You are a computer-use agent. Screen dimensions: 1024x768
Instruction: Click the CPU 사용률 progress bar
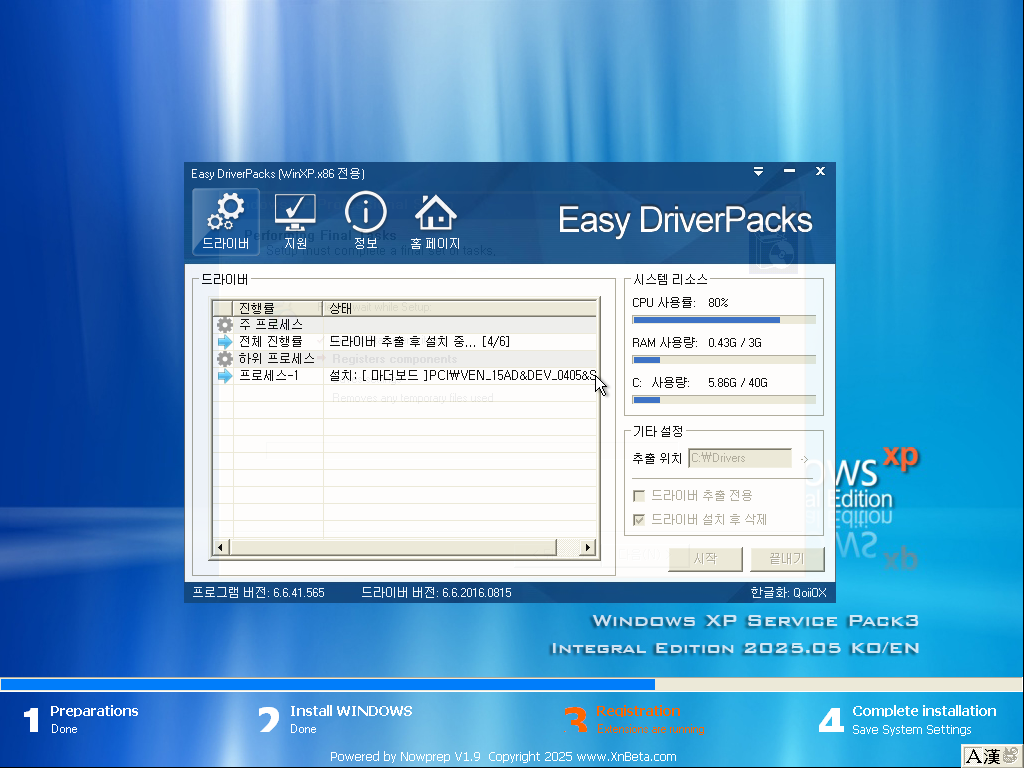724,320
